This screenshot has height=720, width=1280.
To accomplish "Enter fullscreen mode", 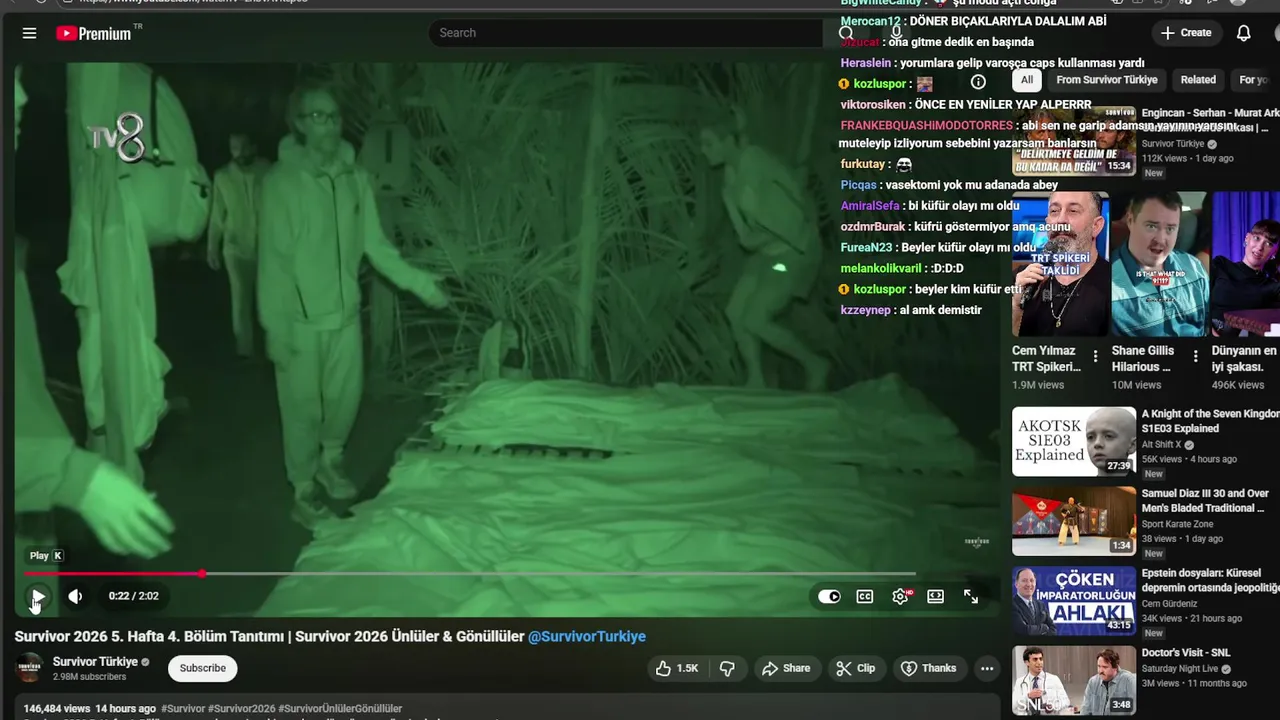I will coord(971,596).
